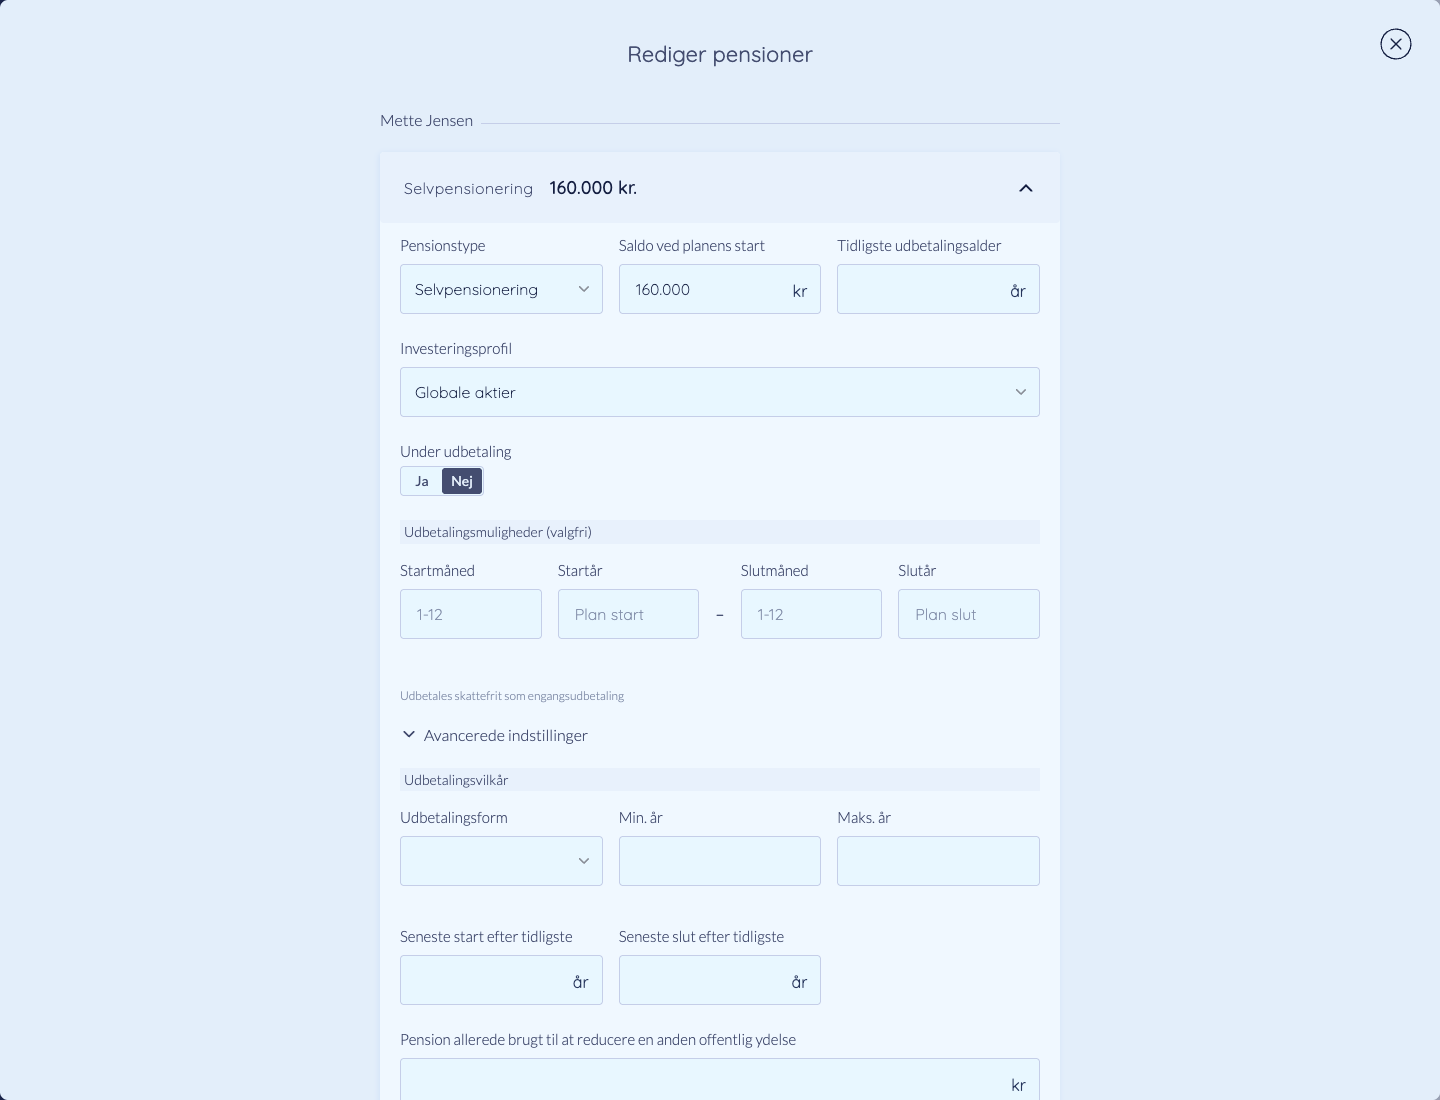
Task: Collapse Avancerede indstillinger section
Action: tap(495, 735)
